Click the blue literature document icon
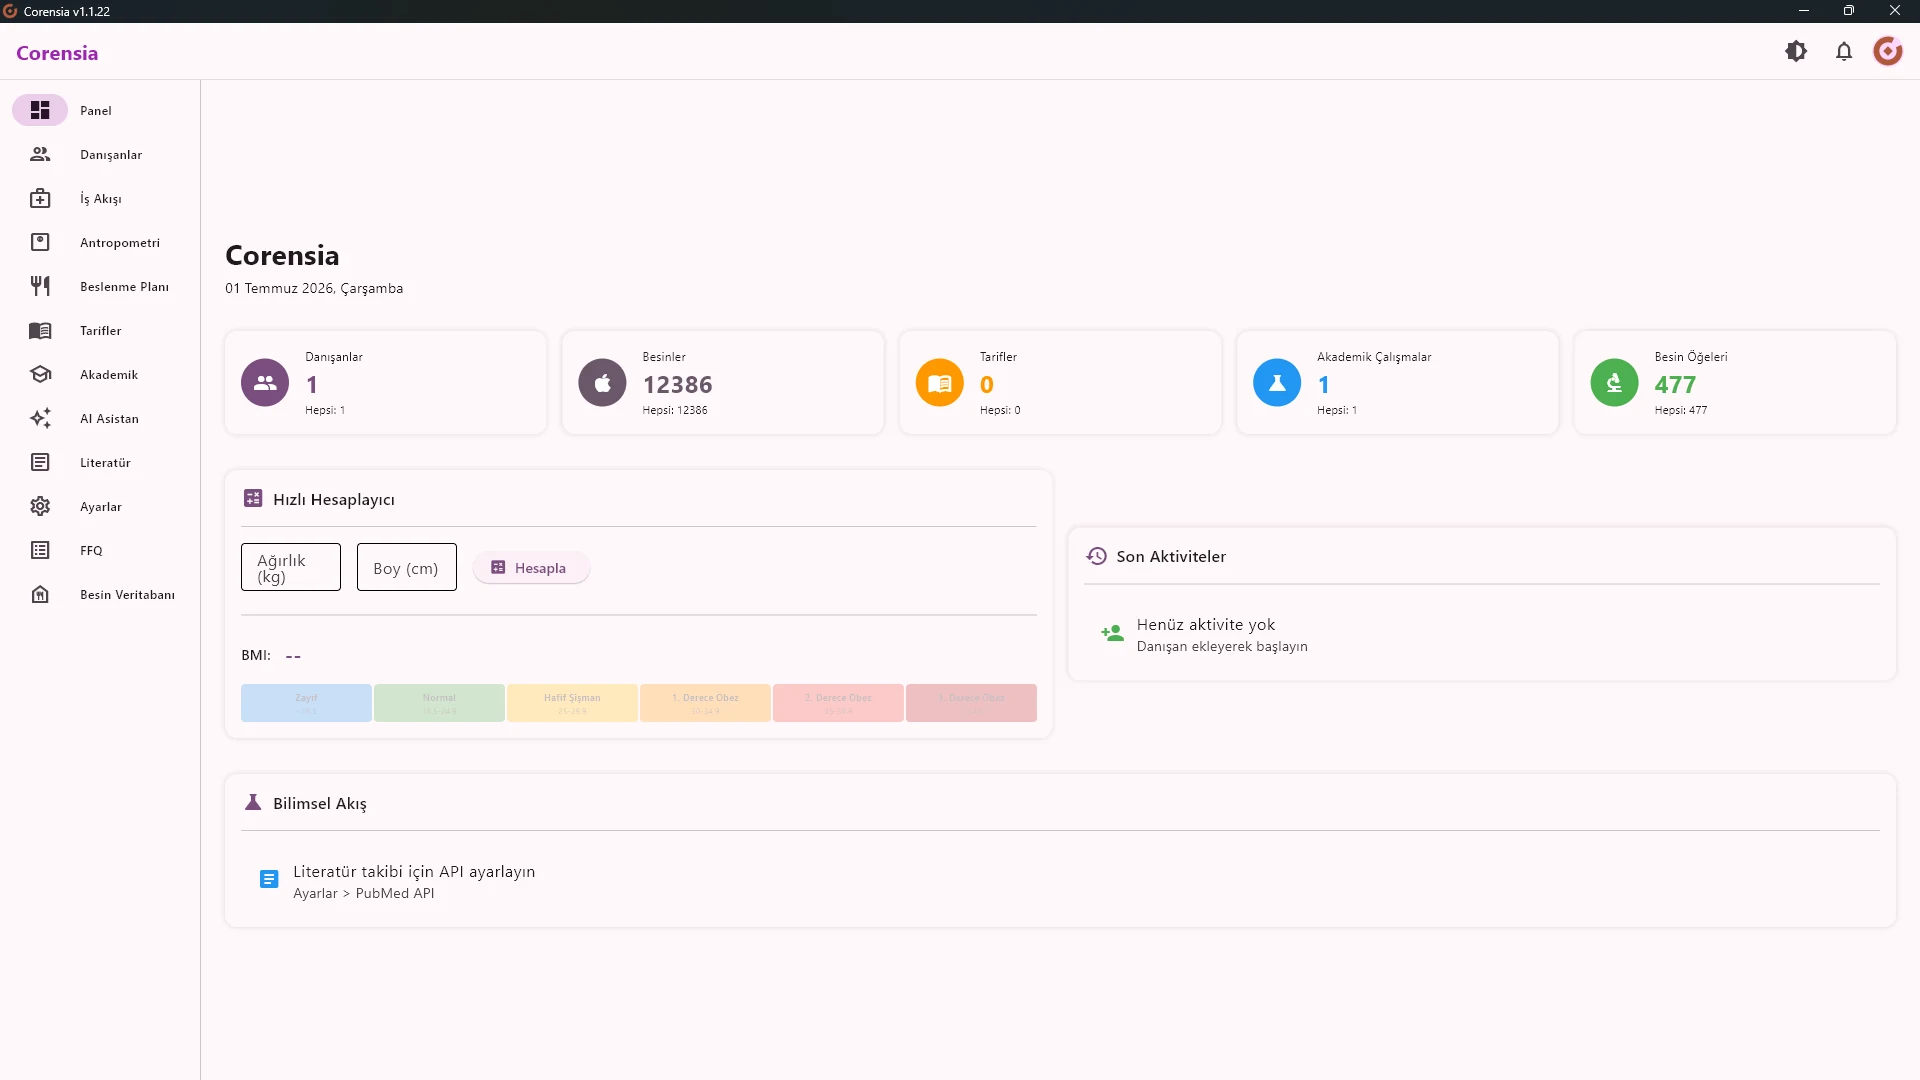 pos(269,879)
